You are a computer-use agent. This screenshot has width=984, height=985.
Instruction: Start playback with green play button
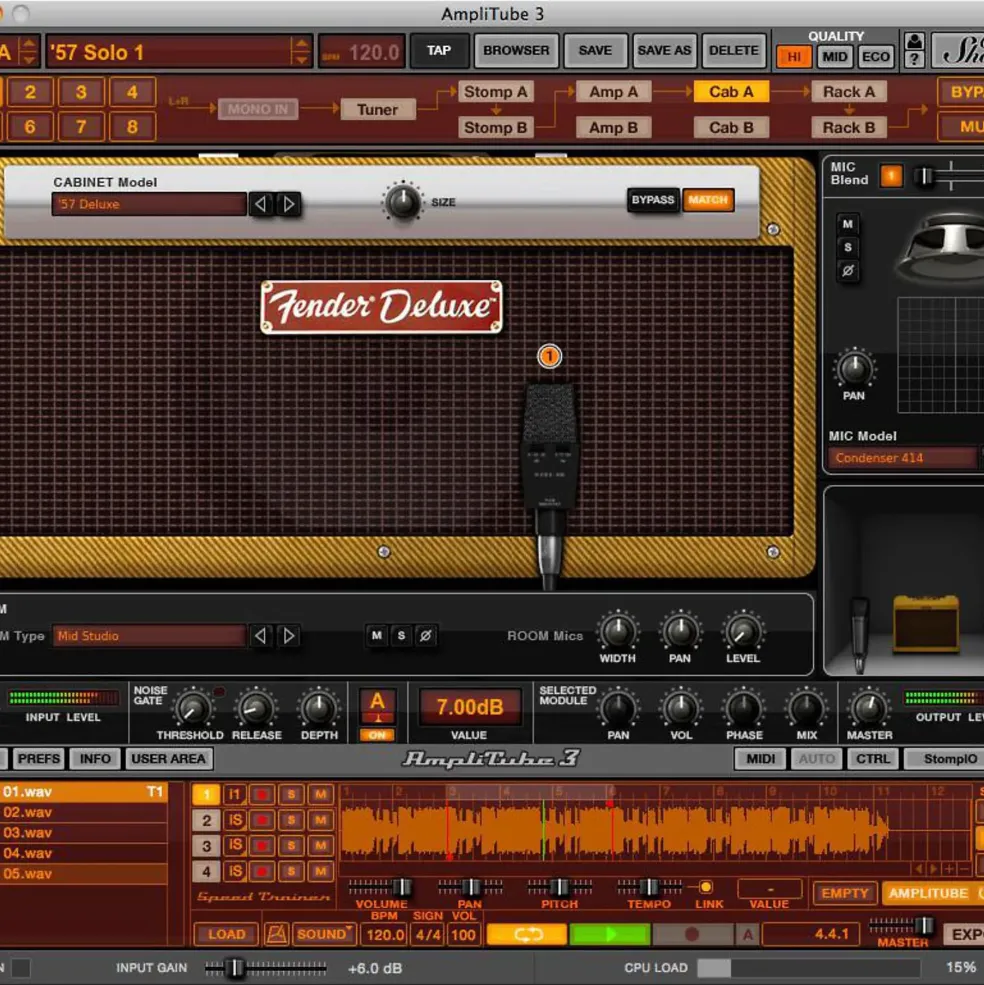pos(610,934)
